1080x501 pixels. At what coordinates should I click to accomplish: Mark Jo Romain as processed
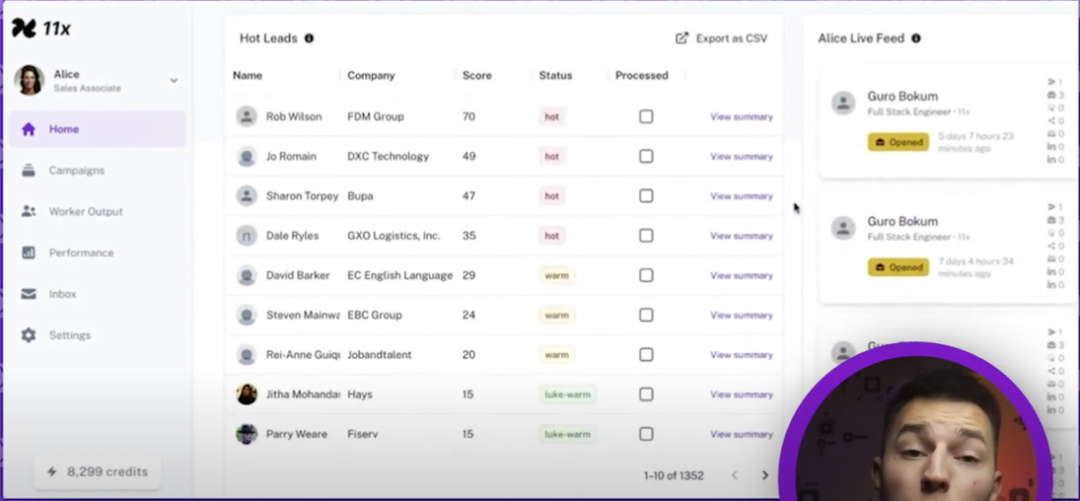646,156
